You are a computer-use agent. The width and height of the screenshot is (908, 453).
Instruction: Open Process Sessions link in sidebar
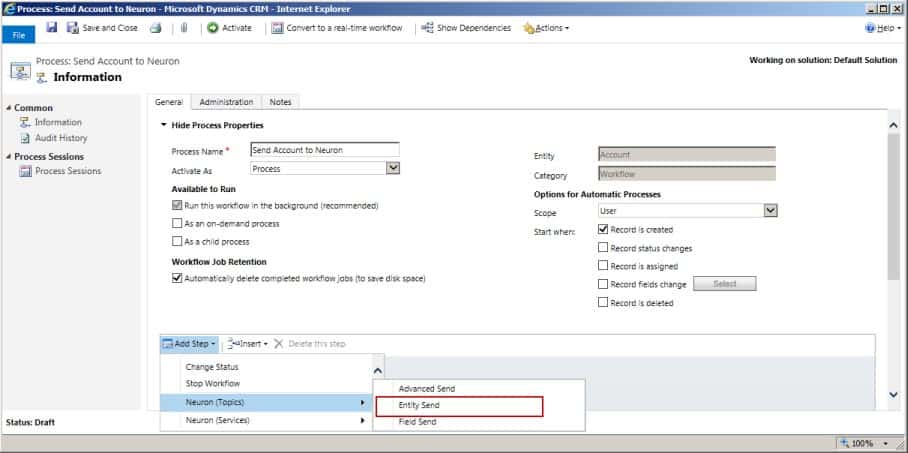click(68, 171)
